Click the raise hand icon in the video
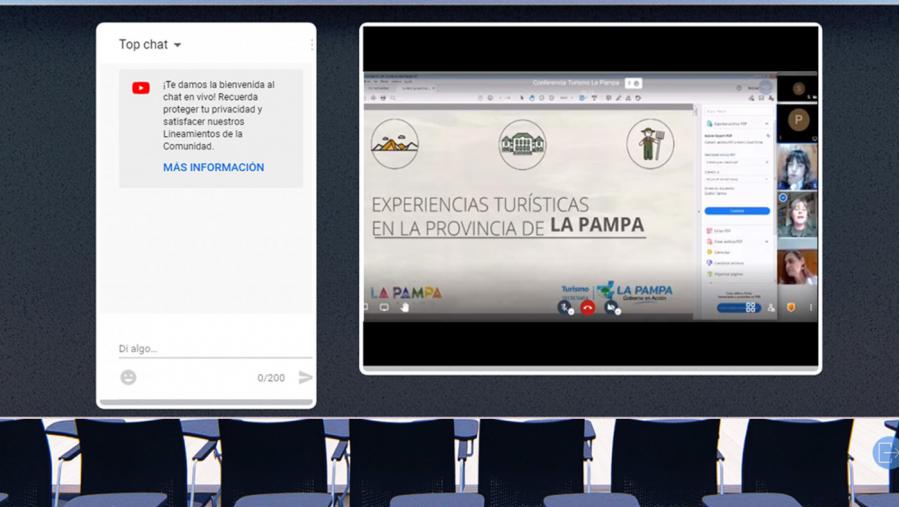900x507 pixels. tap(405, 307)
